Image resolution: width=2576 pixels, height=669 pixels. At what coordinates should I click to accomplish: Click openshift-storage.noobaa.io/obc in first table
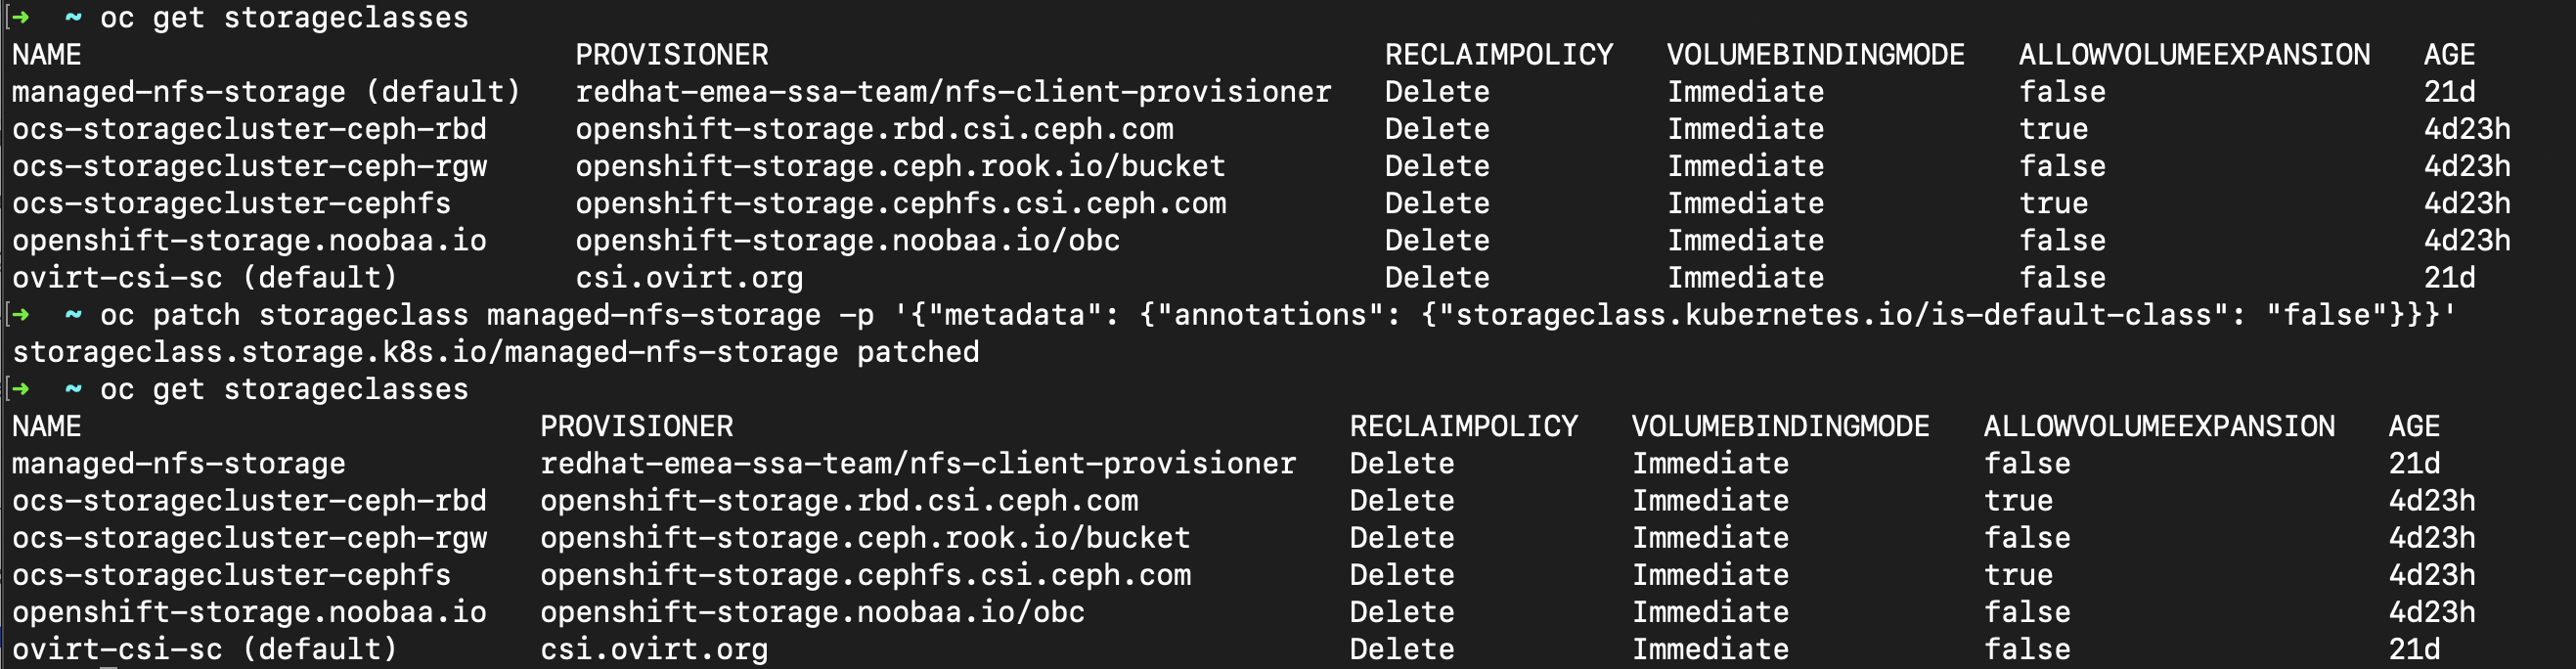pyautogui.click(x=848, y=241)
